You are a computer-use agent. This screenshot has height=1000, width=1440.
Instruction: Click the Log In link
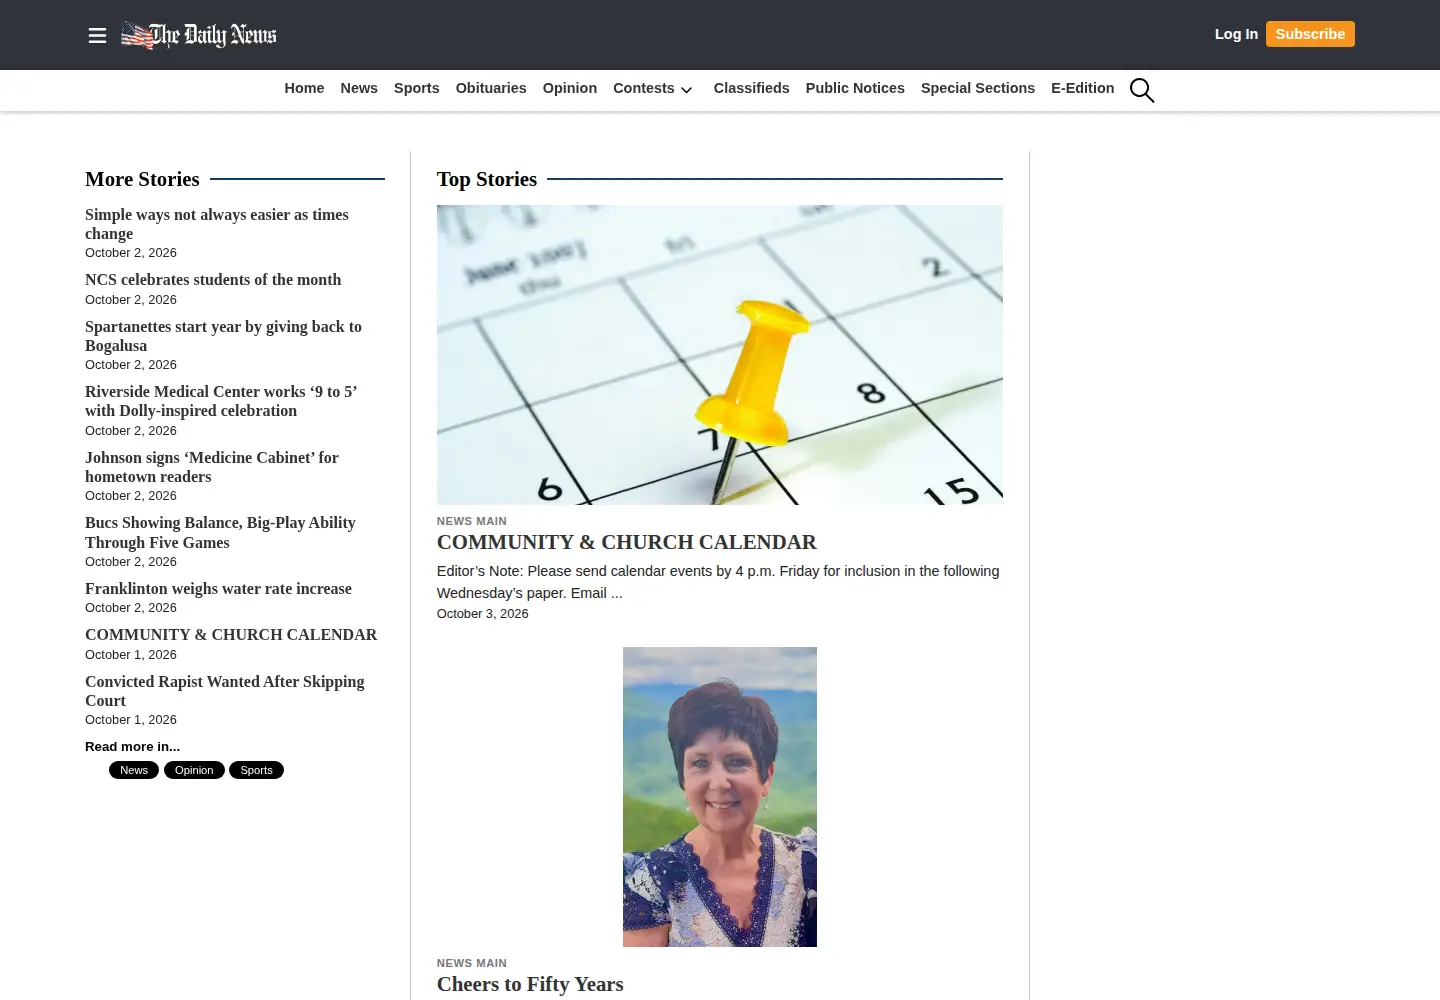click(1236, 34)
